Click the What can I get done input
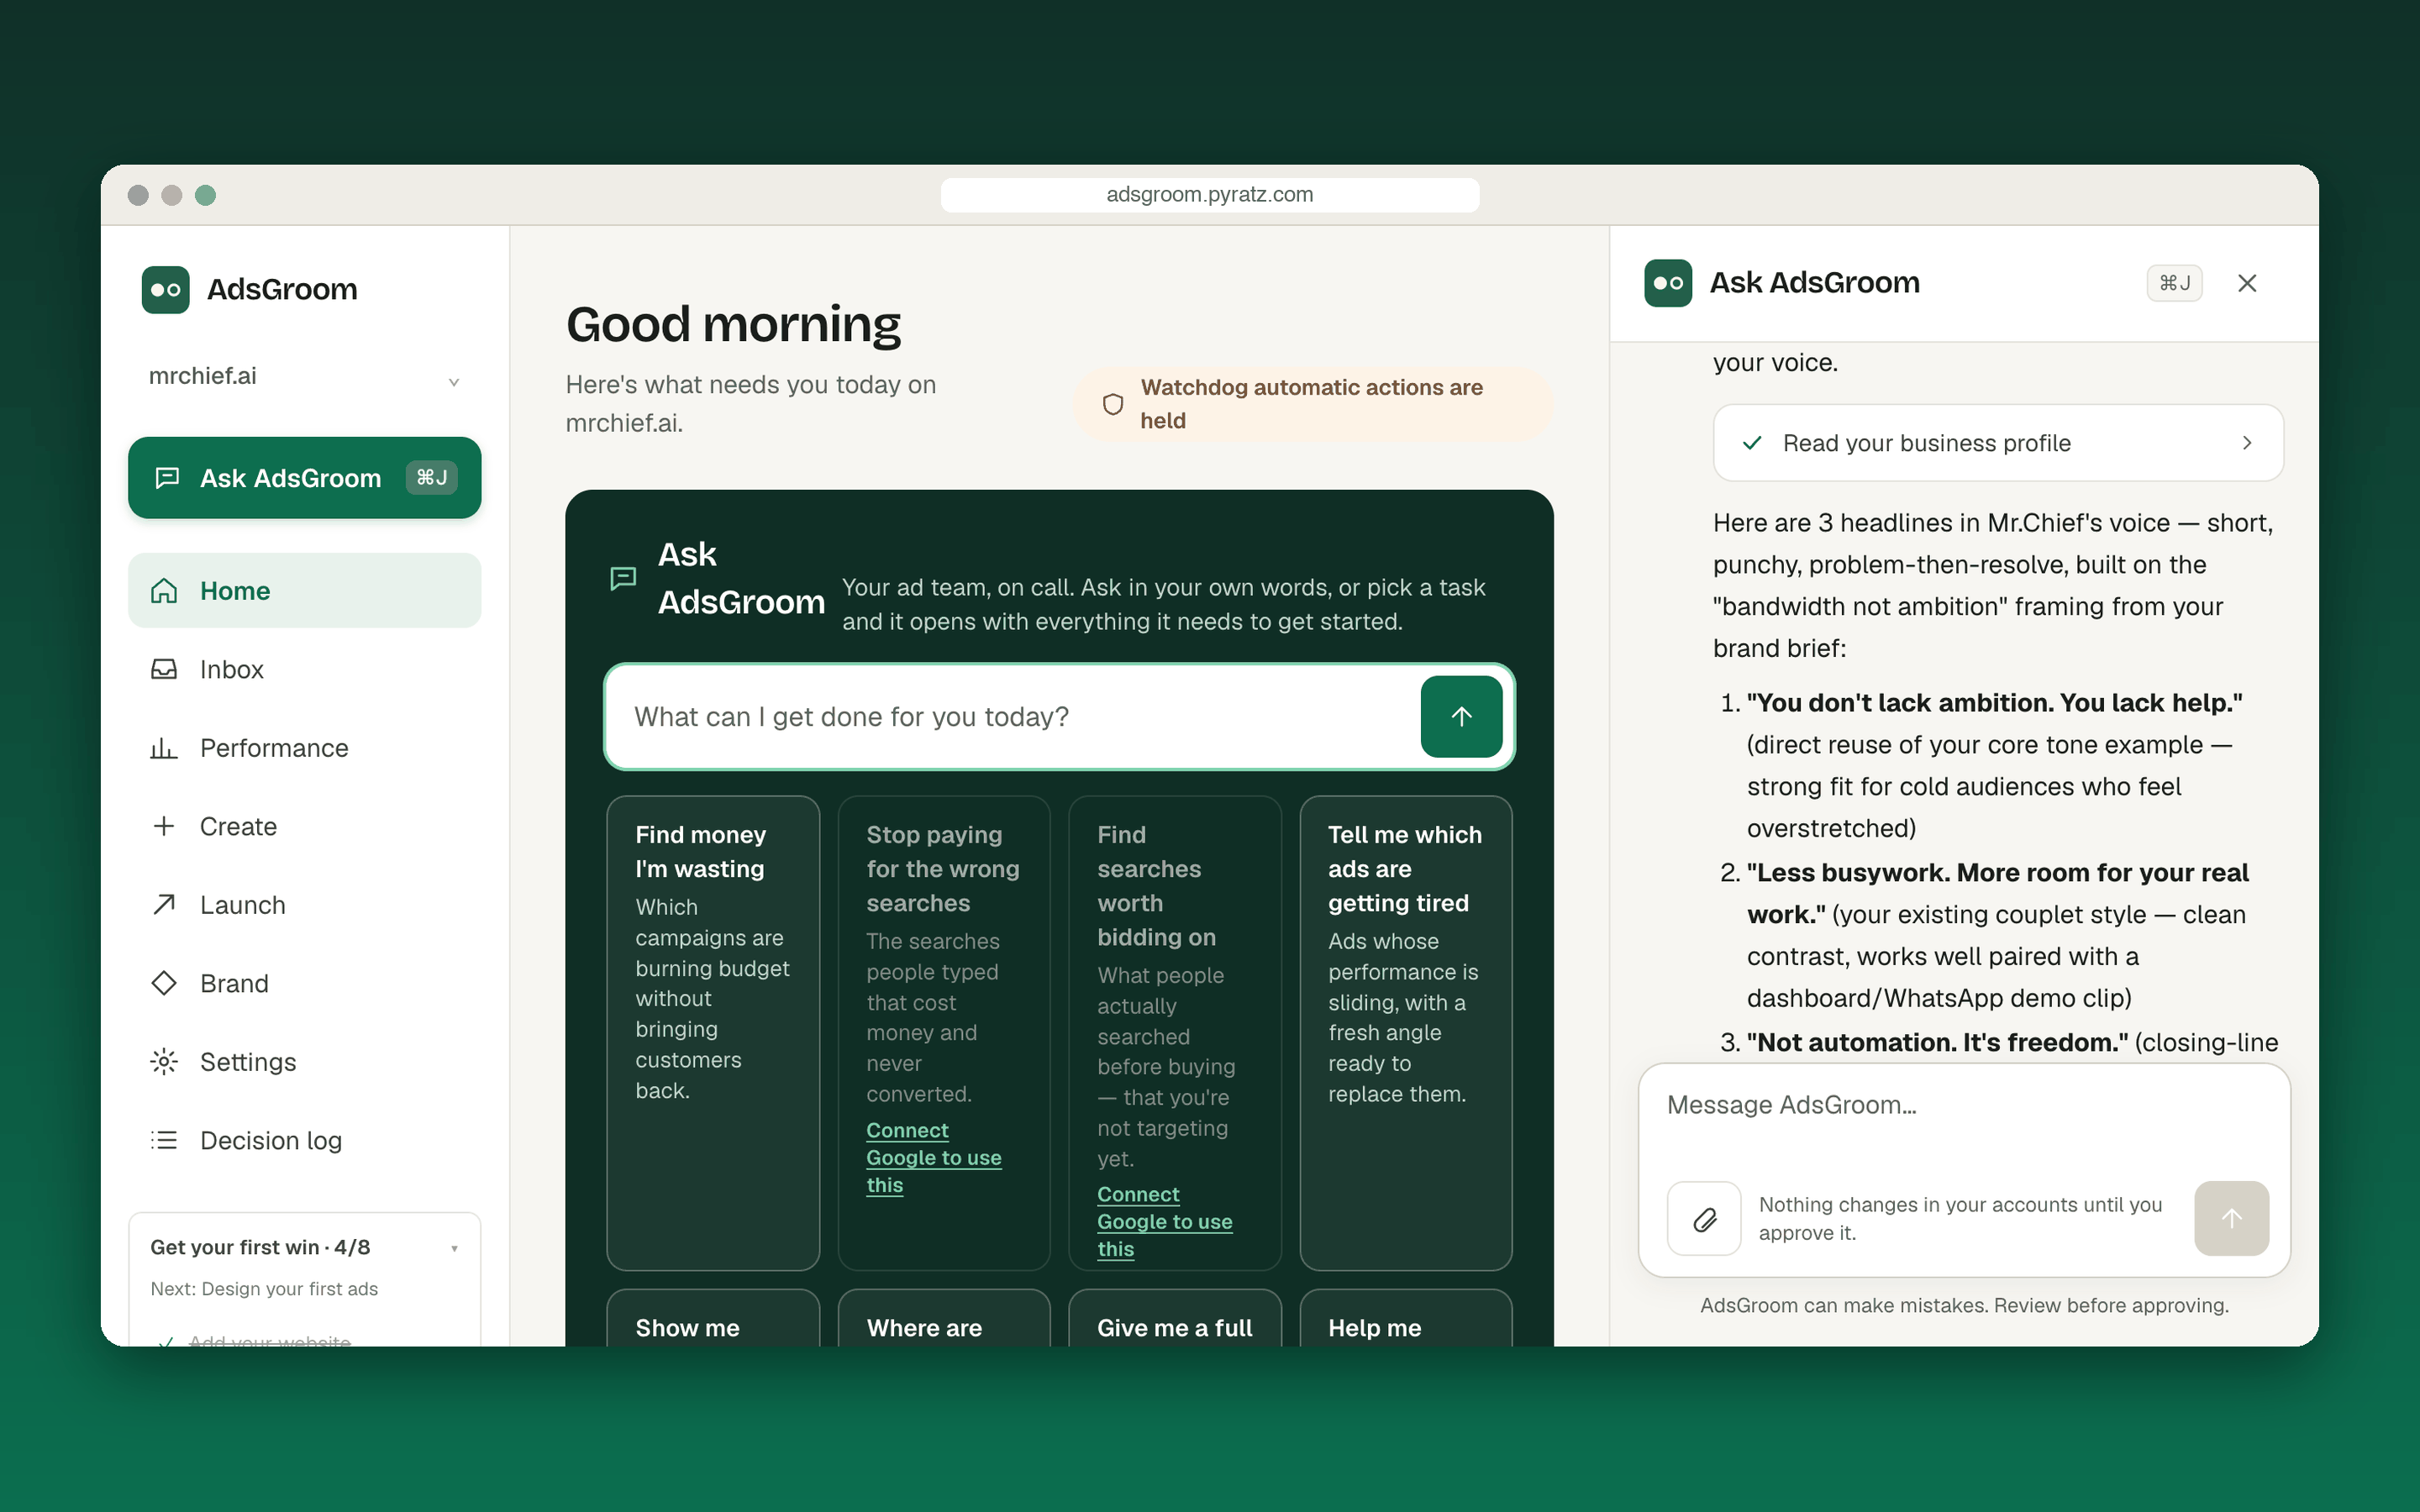The image size is (2420, 1512). click(1013, 716)
